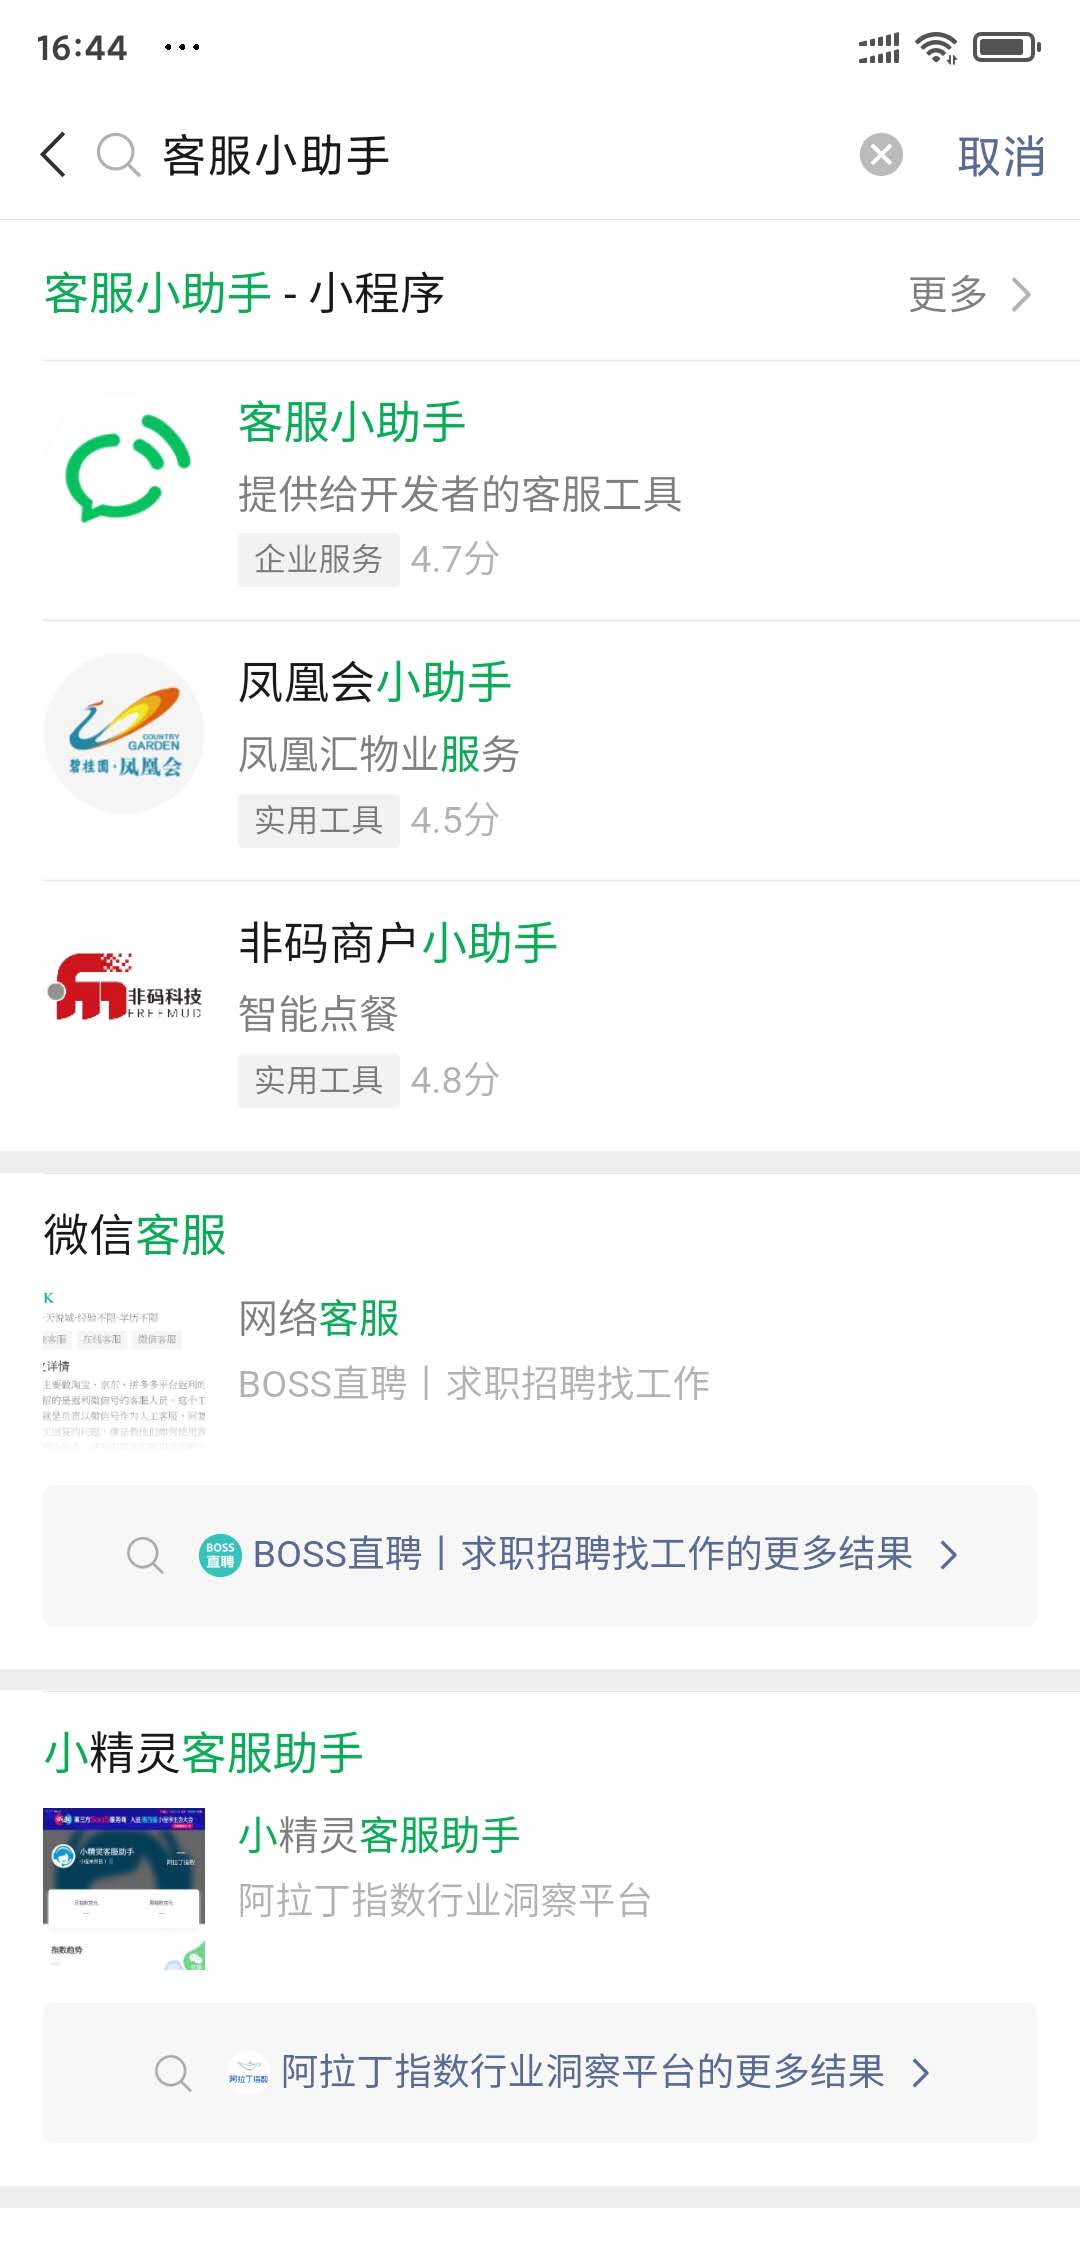Tap the BOSS直聘 round logo icon
This screenshot has width=1080, height=2248.
[220, 1555]
